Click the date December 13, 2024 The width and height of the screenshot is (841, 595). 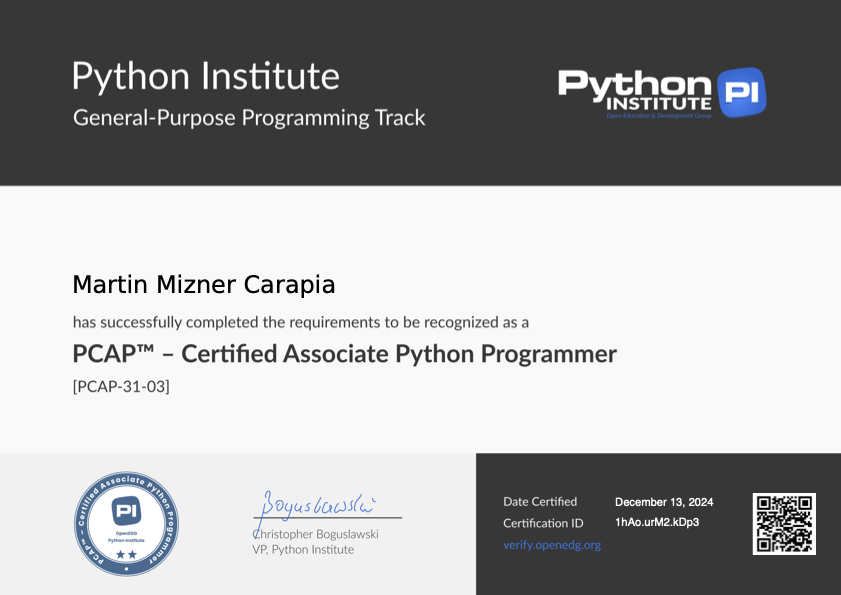coord(663,502)
